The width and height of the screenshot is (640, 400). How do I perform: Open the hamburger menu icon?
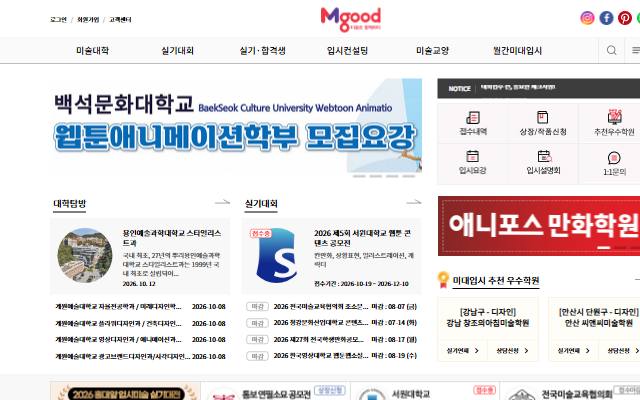point(636,50)
